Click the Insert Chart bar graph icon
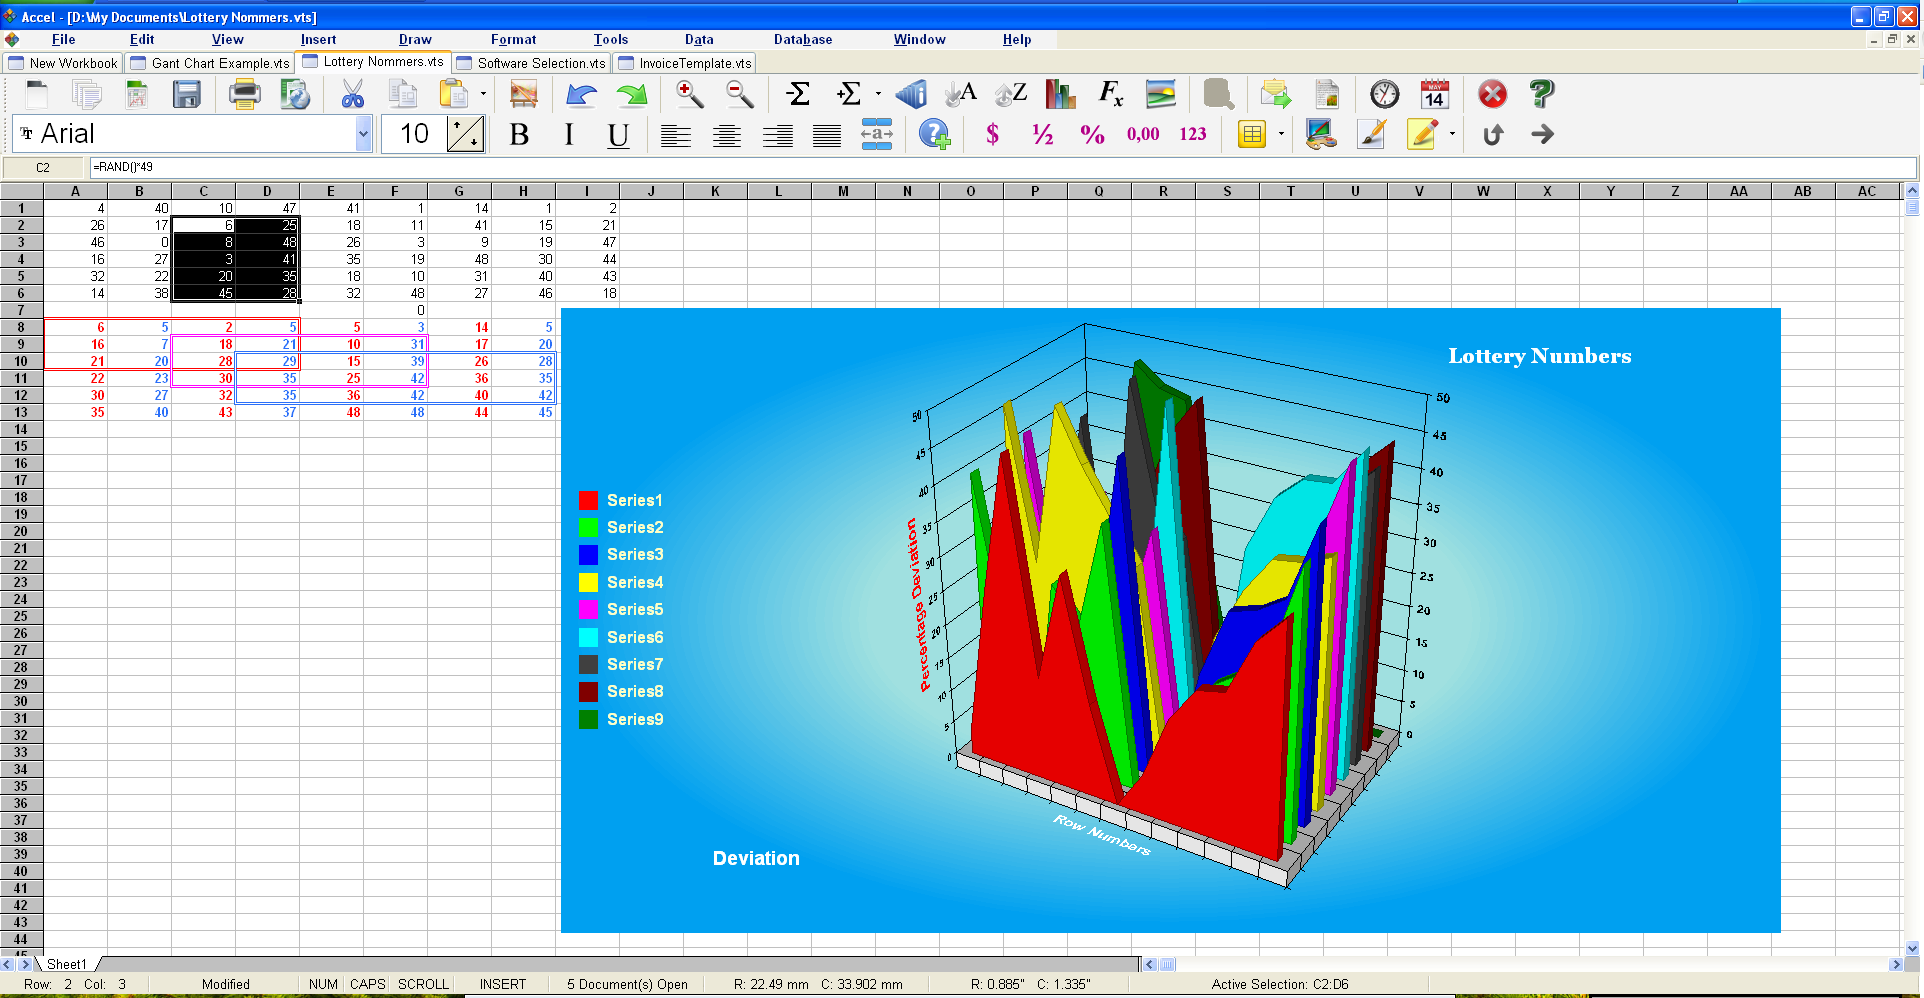The width and height of the screenshot is (1924, 998). (1060, 95)
